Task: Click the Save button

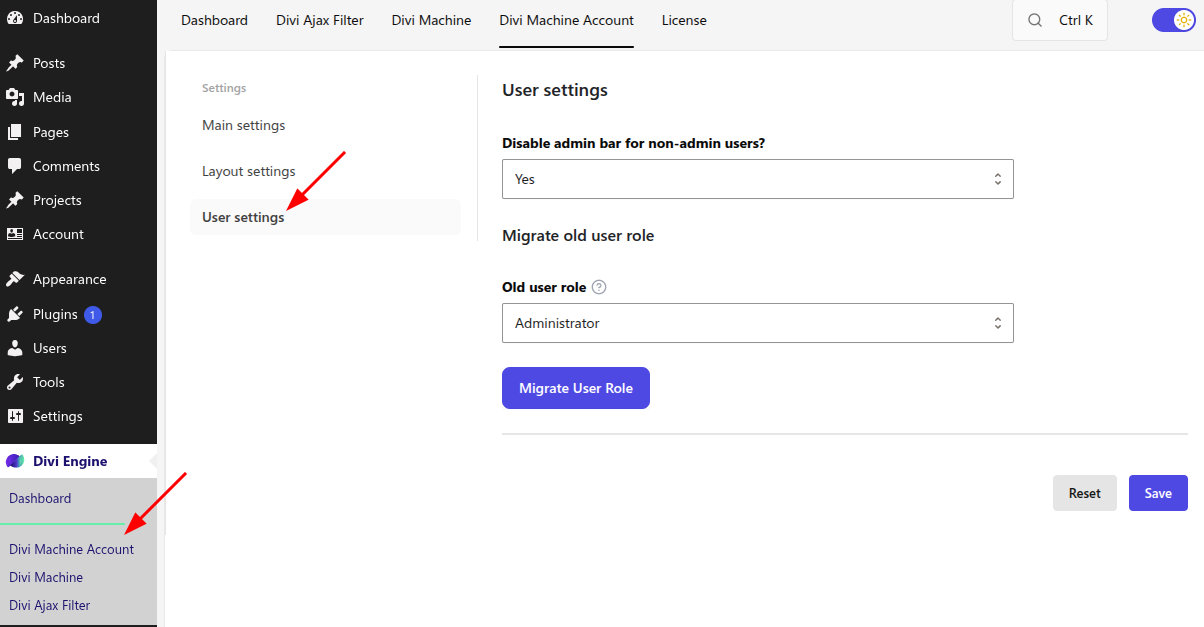Action: (1158, 493)
